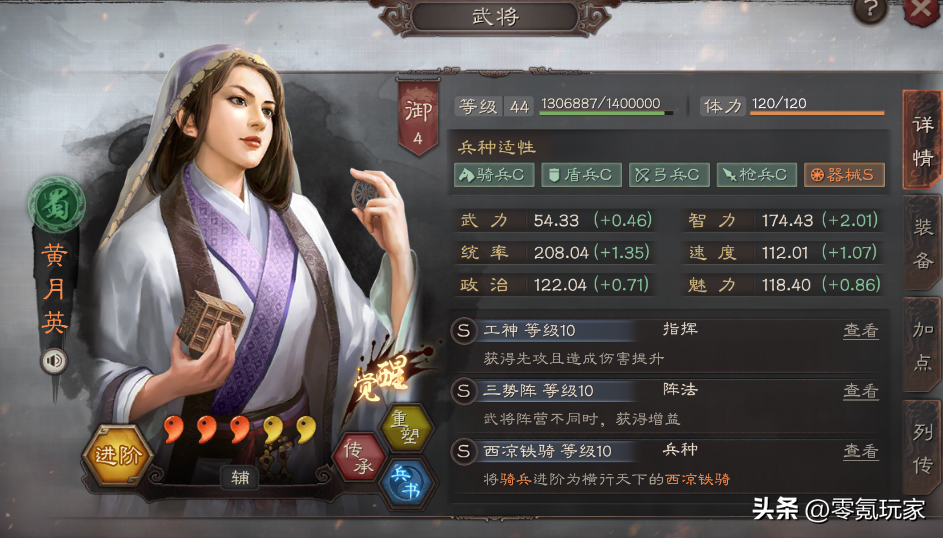Select the 骑兵C troop aptitude tag

pos(494,175)
